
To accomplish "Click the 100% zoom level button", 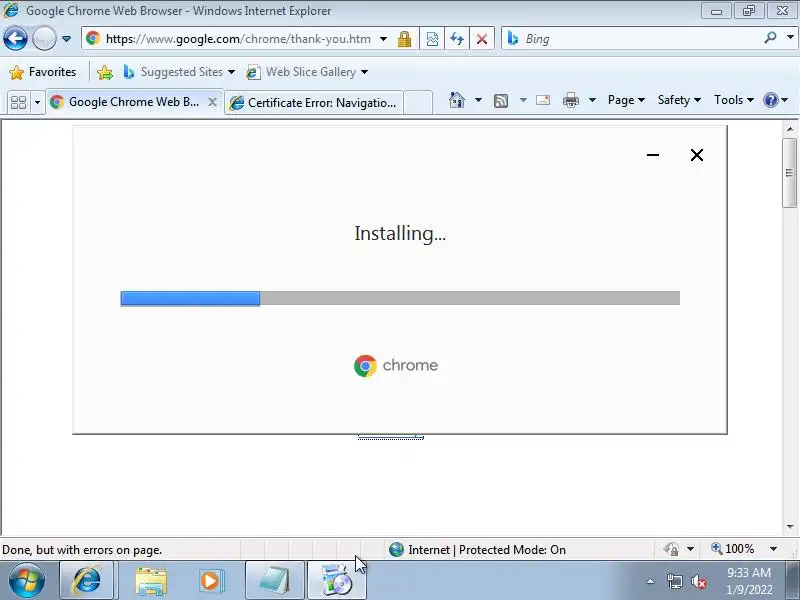I will point(733,549).
